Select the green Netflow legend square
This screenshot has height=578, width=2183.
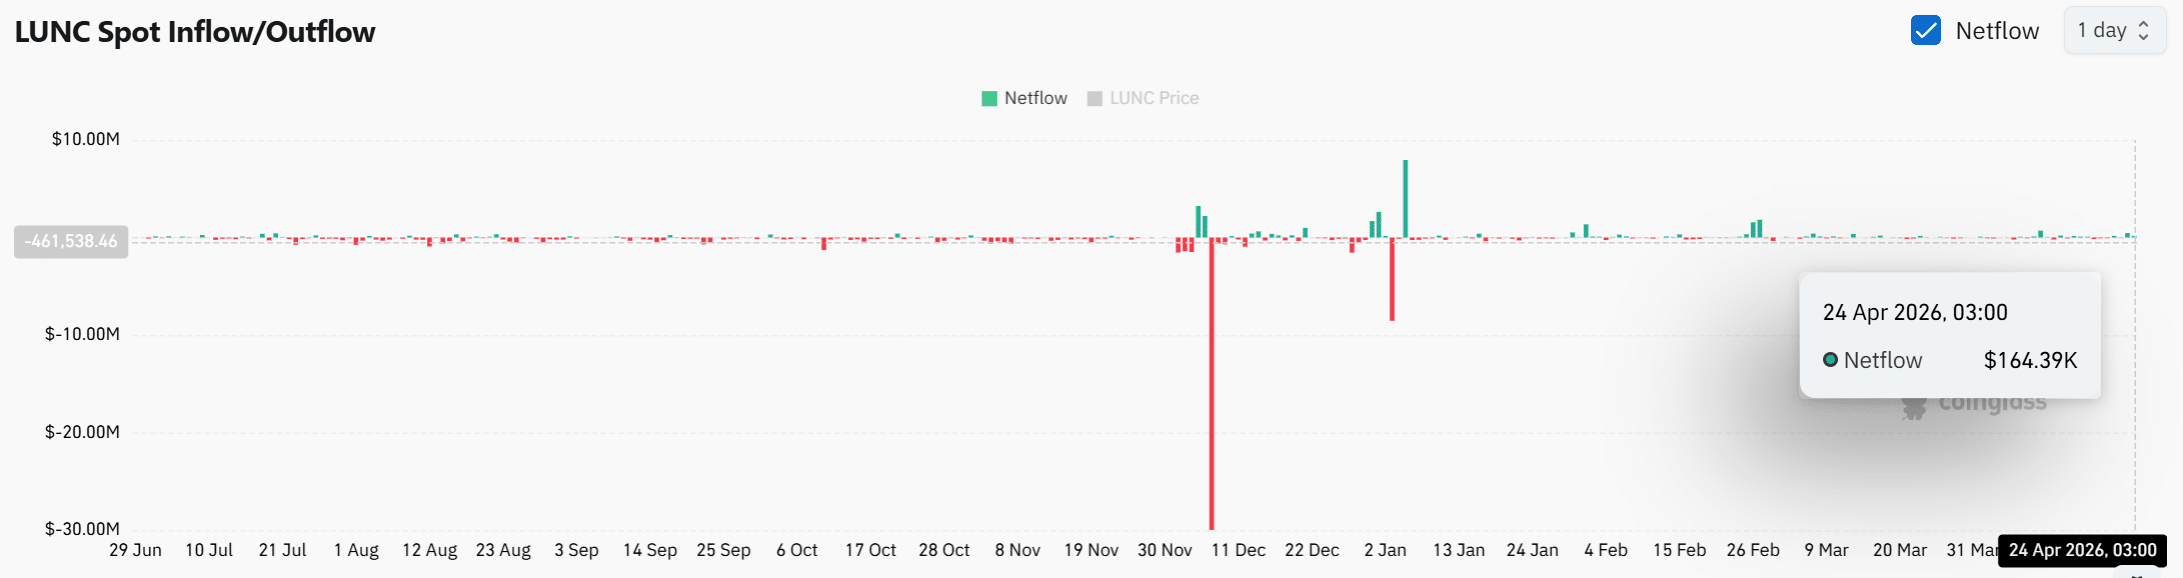(x=988, y=97)
